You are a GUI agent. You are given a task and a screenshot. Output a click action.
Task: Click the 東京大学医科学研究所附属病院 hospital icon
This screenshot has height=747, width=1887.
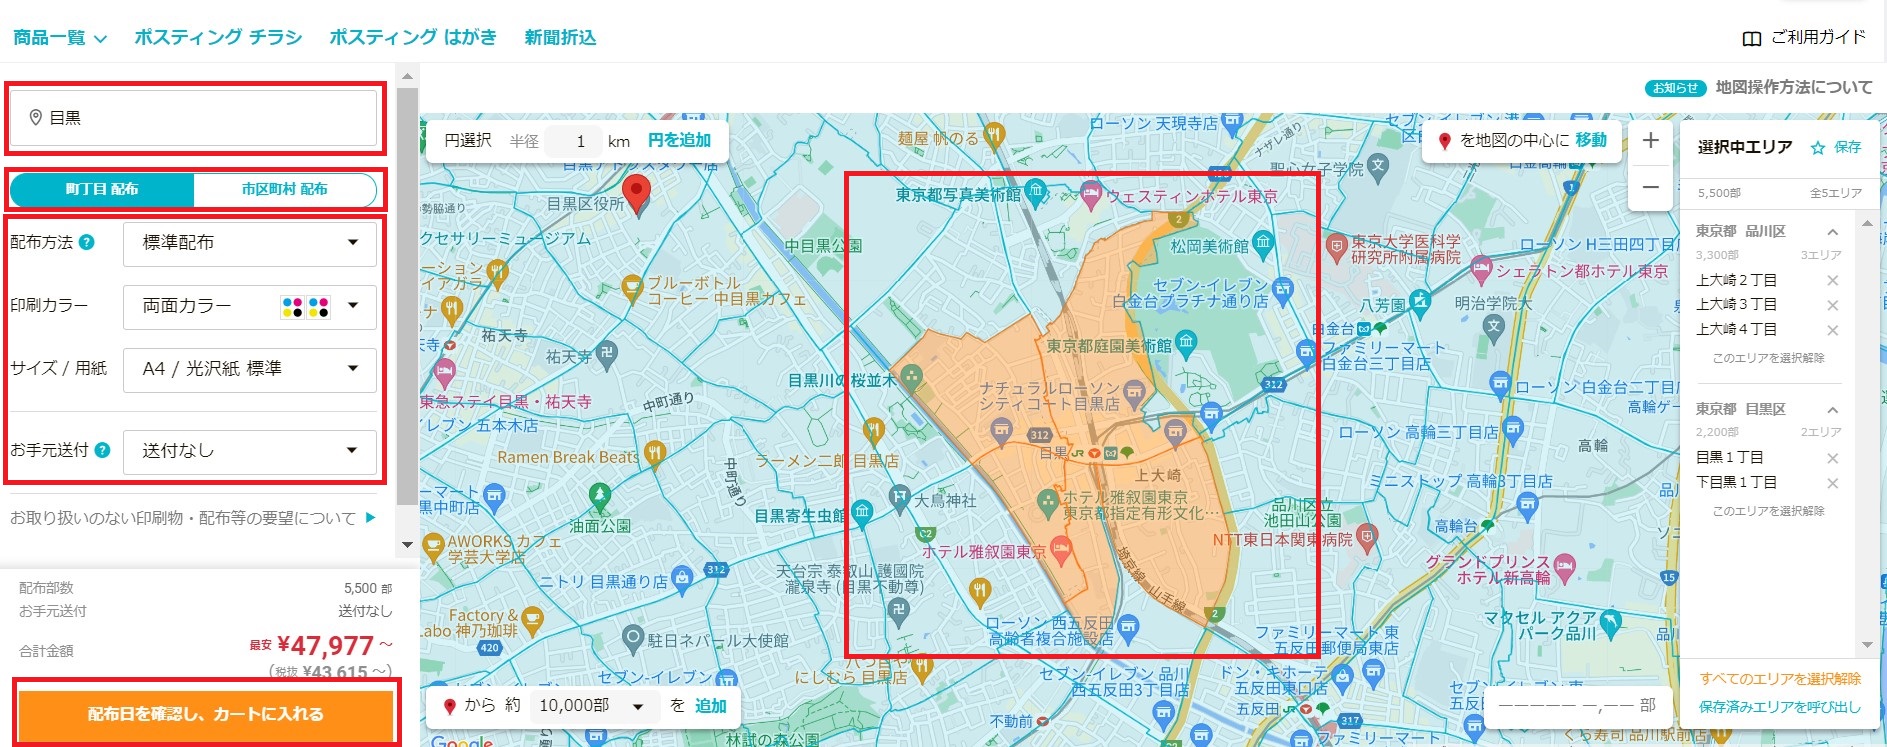click(x=1336, y=245)
